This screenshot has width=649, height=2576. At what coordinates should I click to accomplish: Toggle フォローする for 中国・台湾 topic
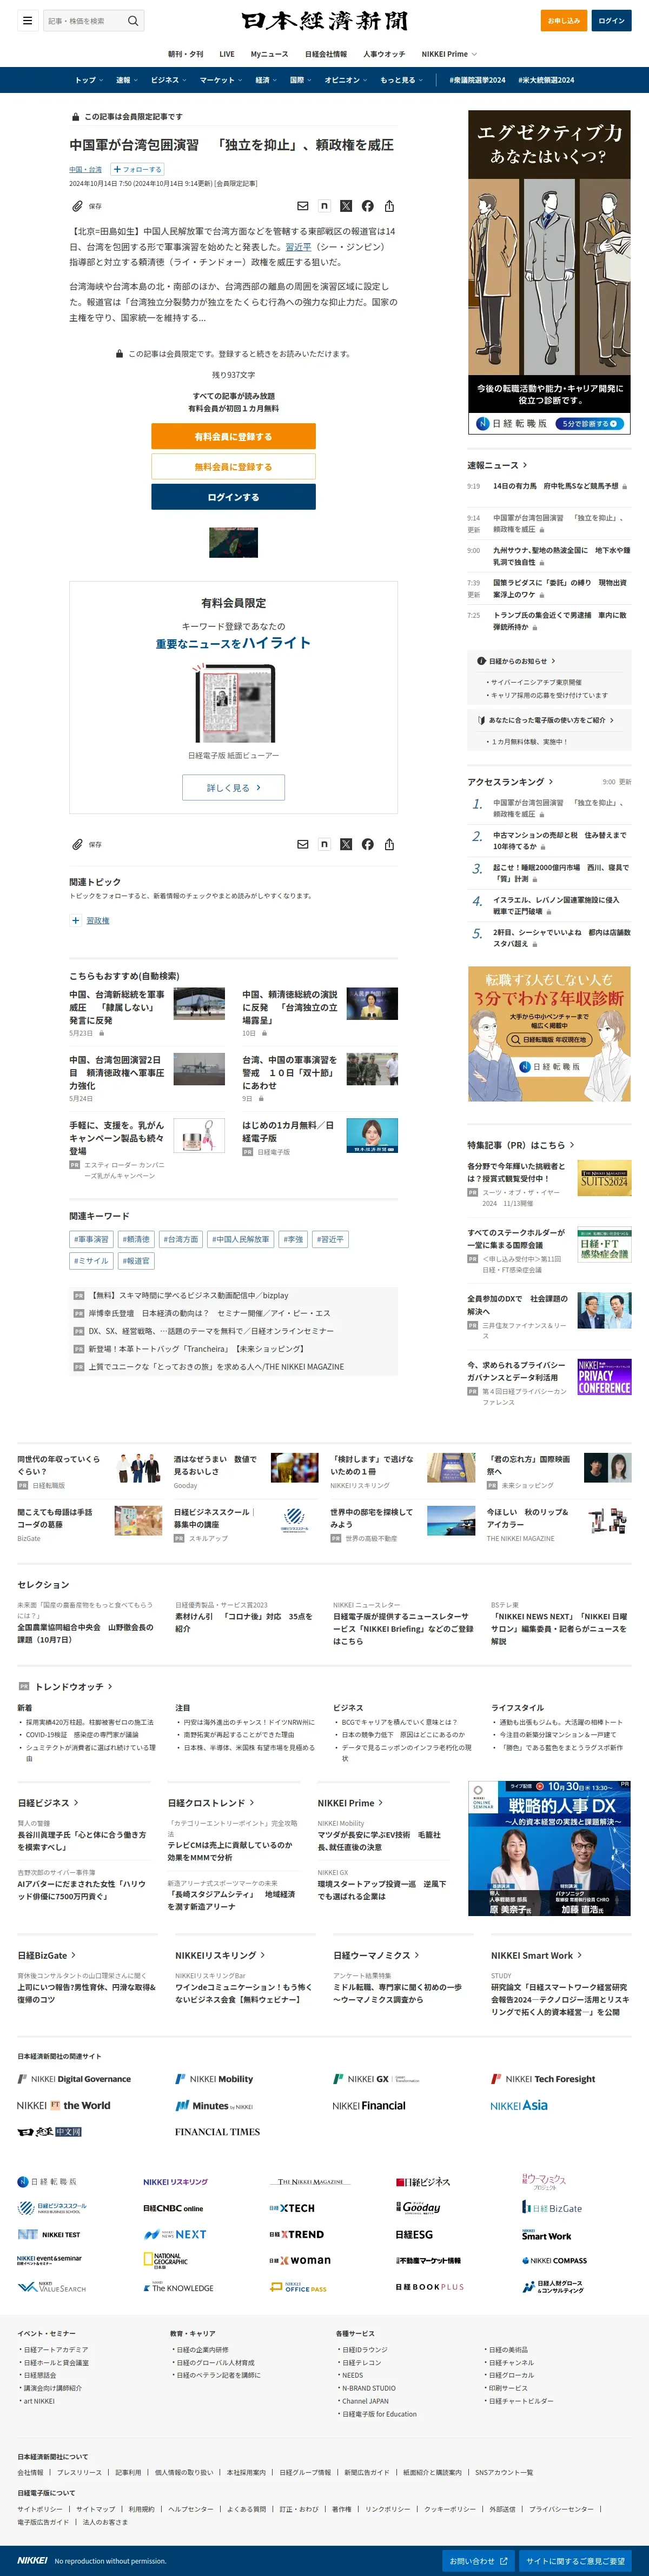[138, 170]
